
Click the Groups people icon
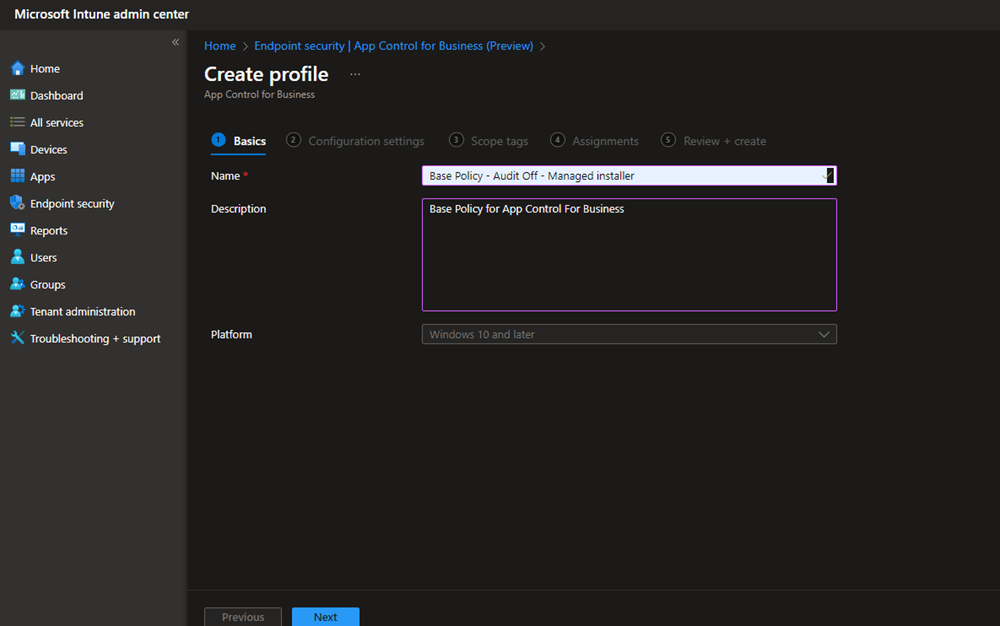pyautogui.click(x=17, y=284)
